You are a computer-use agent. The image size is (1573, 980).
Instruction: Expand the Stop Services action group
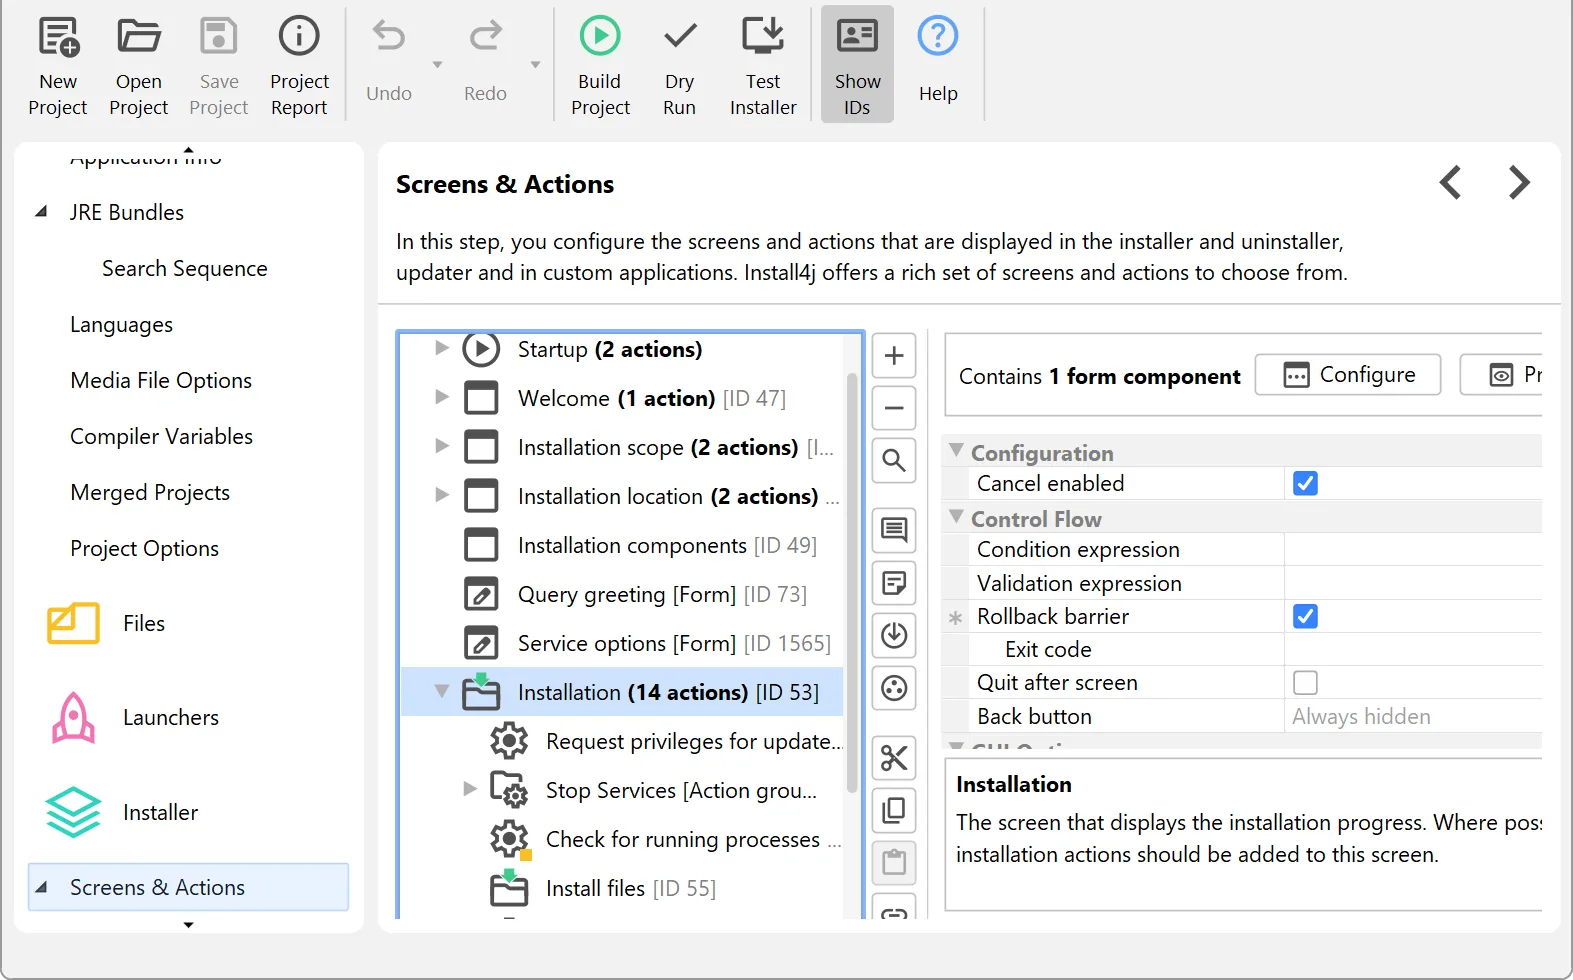tap(469, 789)
